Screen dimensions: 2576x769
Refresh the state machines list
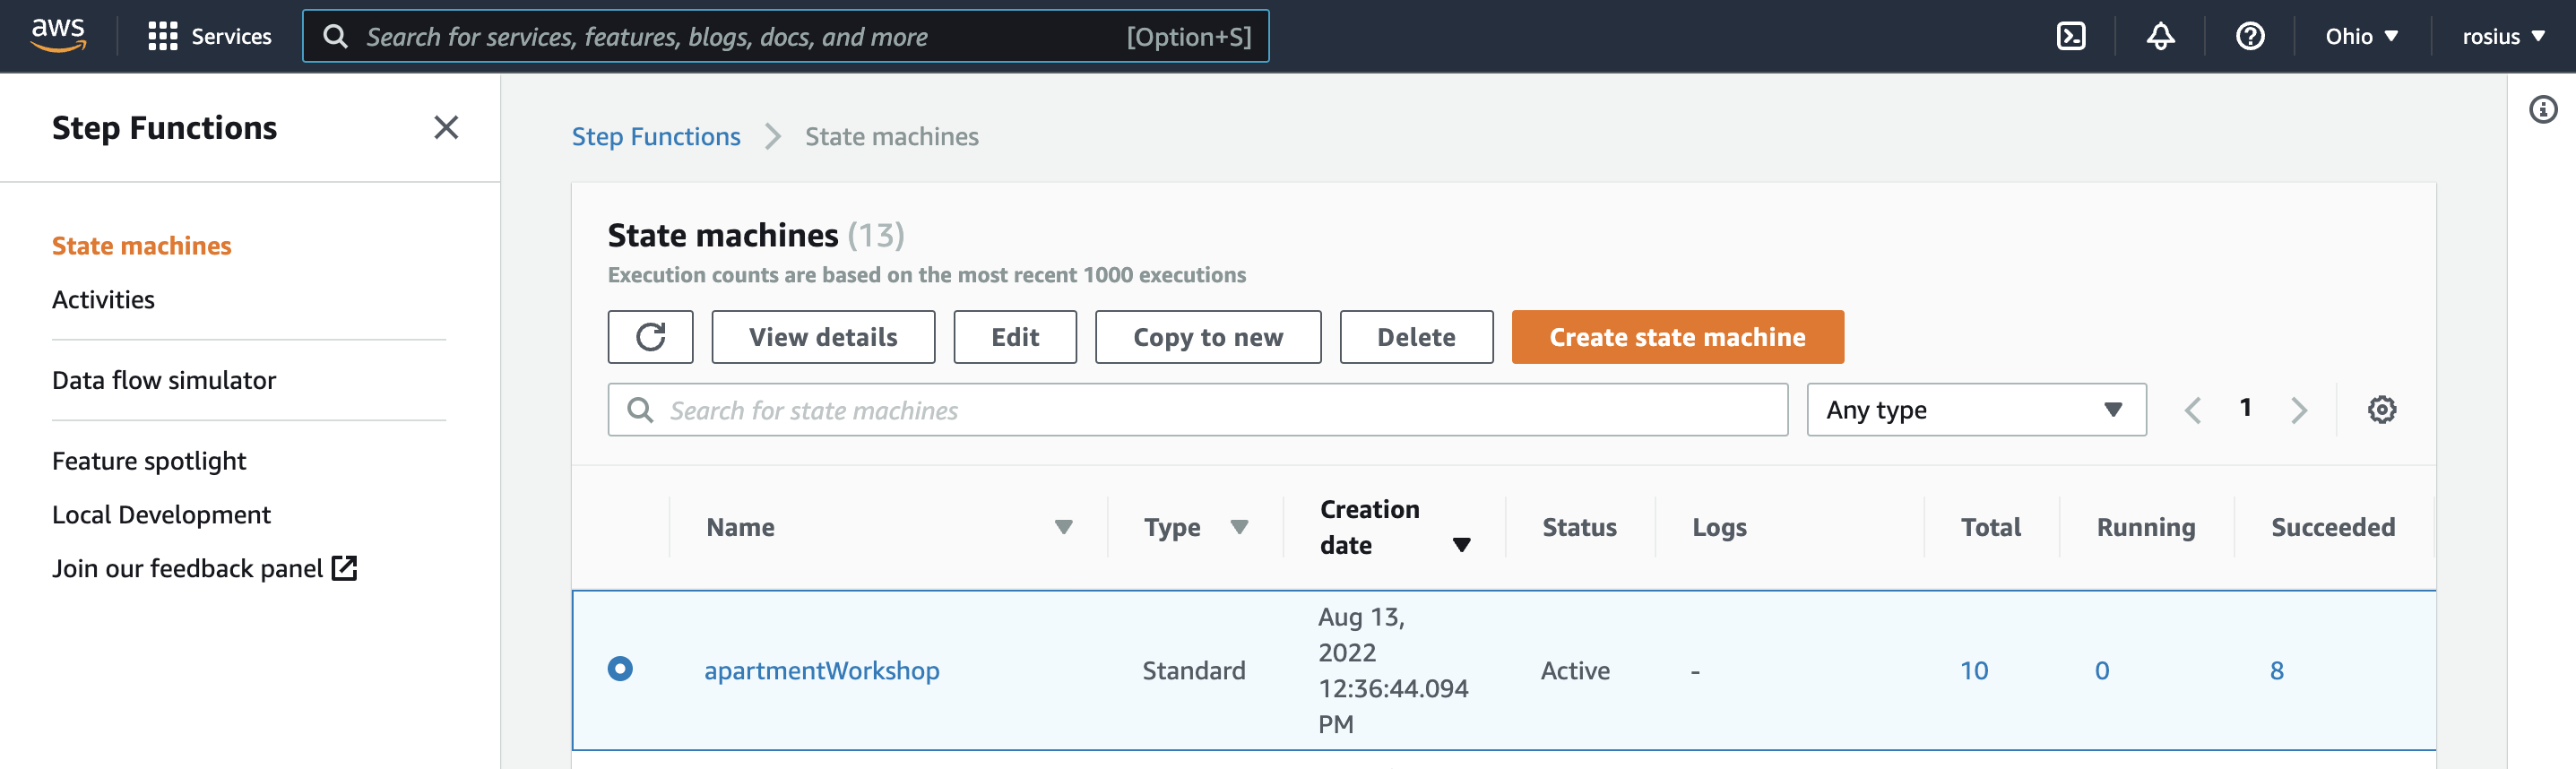tap(650, 337)
